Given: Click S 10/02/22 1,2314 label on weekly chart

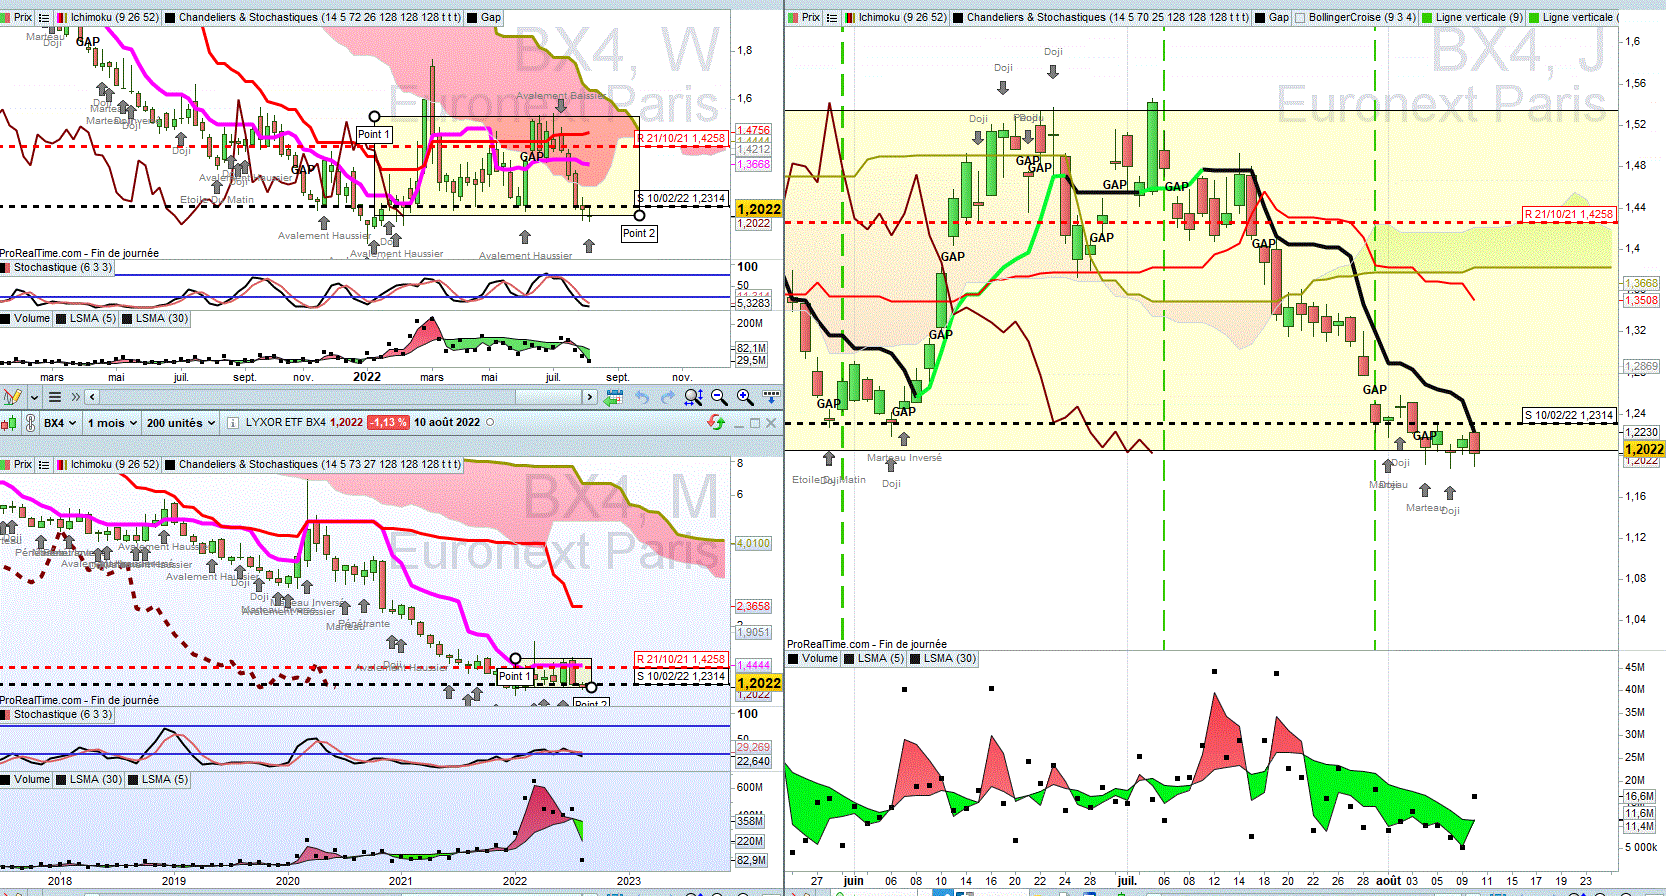Looking at the screenshot, I should [682, 198].
